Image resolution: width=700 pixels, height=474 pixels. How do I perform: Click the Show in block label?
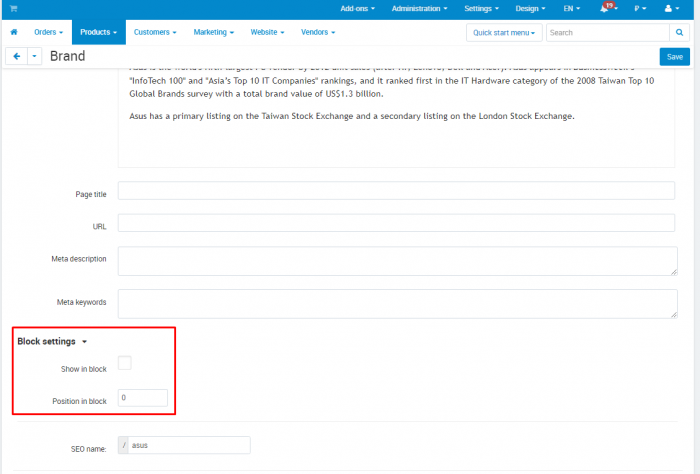tap(84, 369)
